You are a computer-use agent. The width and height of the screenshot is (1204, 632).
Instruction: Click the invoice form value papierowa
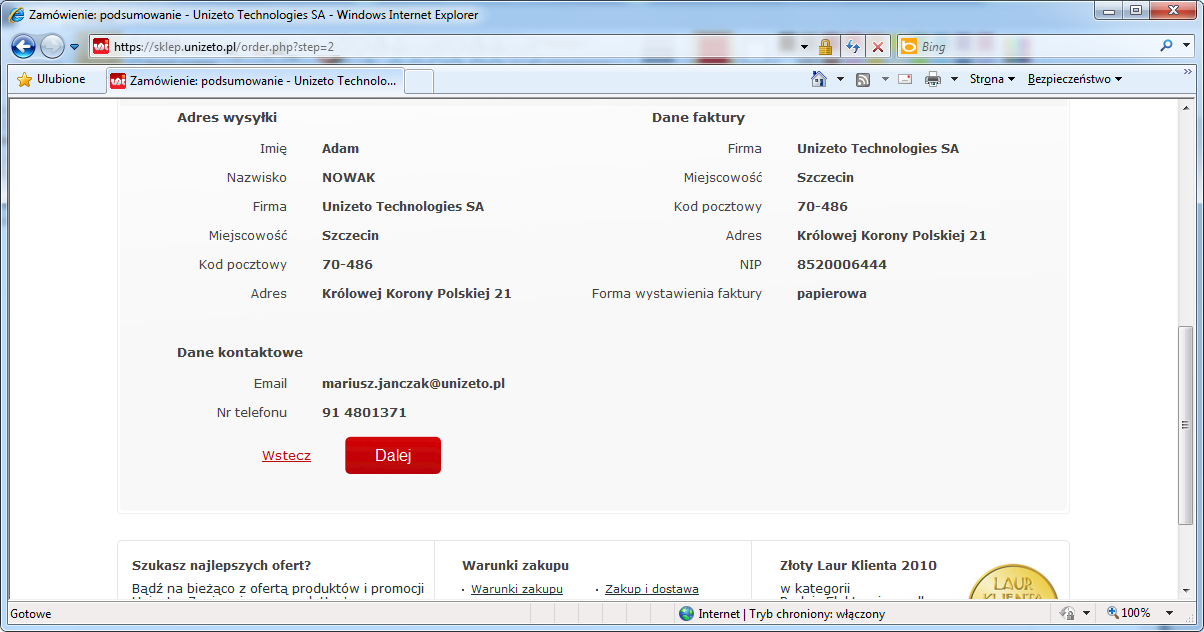click(x=832, y=294)
